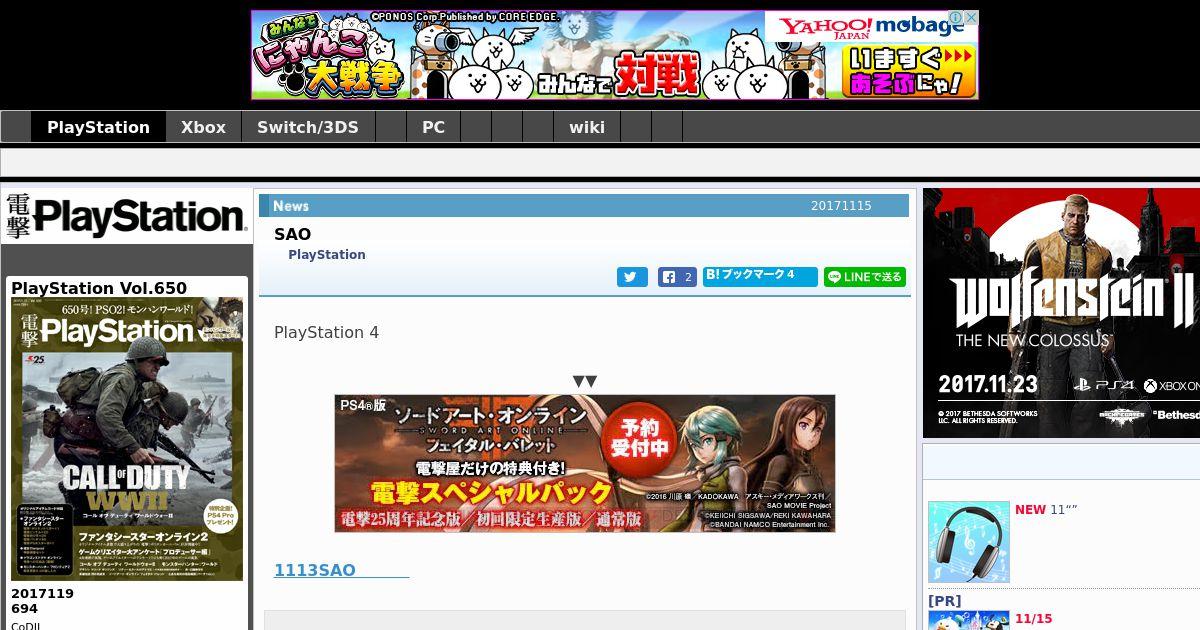Image resolution: width=1200 pixels, height=630 pixels.
Task: Click the green LINE send button
Action: (865, 277)
